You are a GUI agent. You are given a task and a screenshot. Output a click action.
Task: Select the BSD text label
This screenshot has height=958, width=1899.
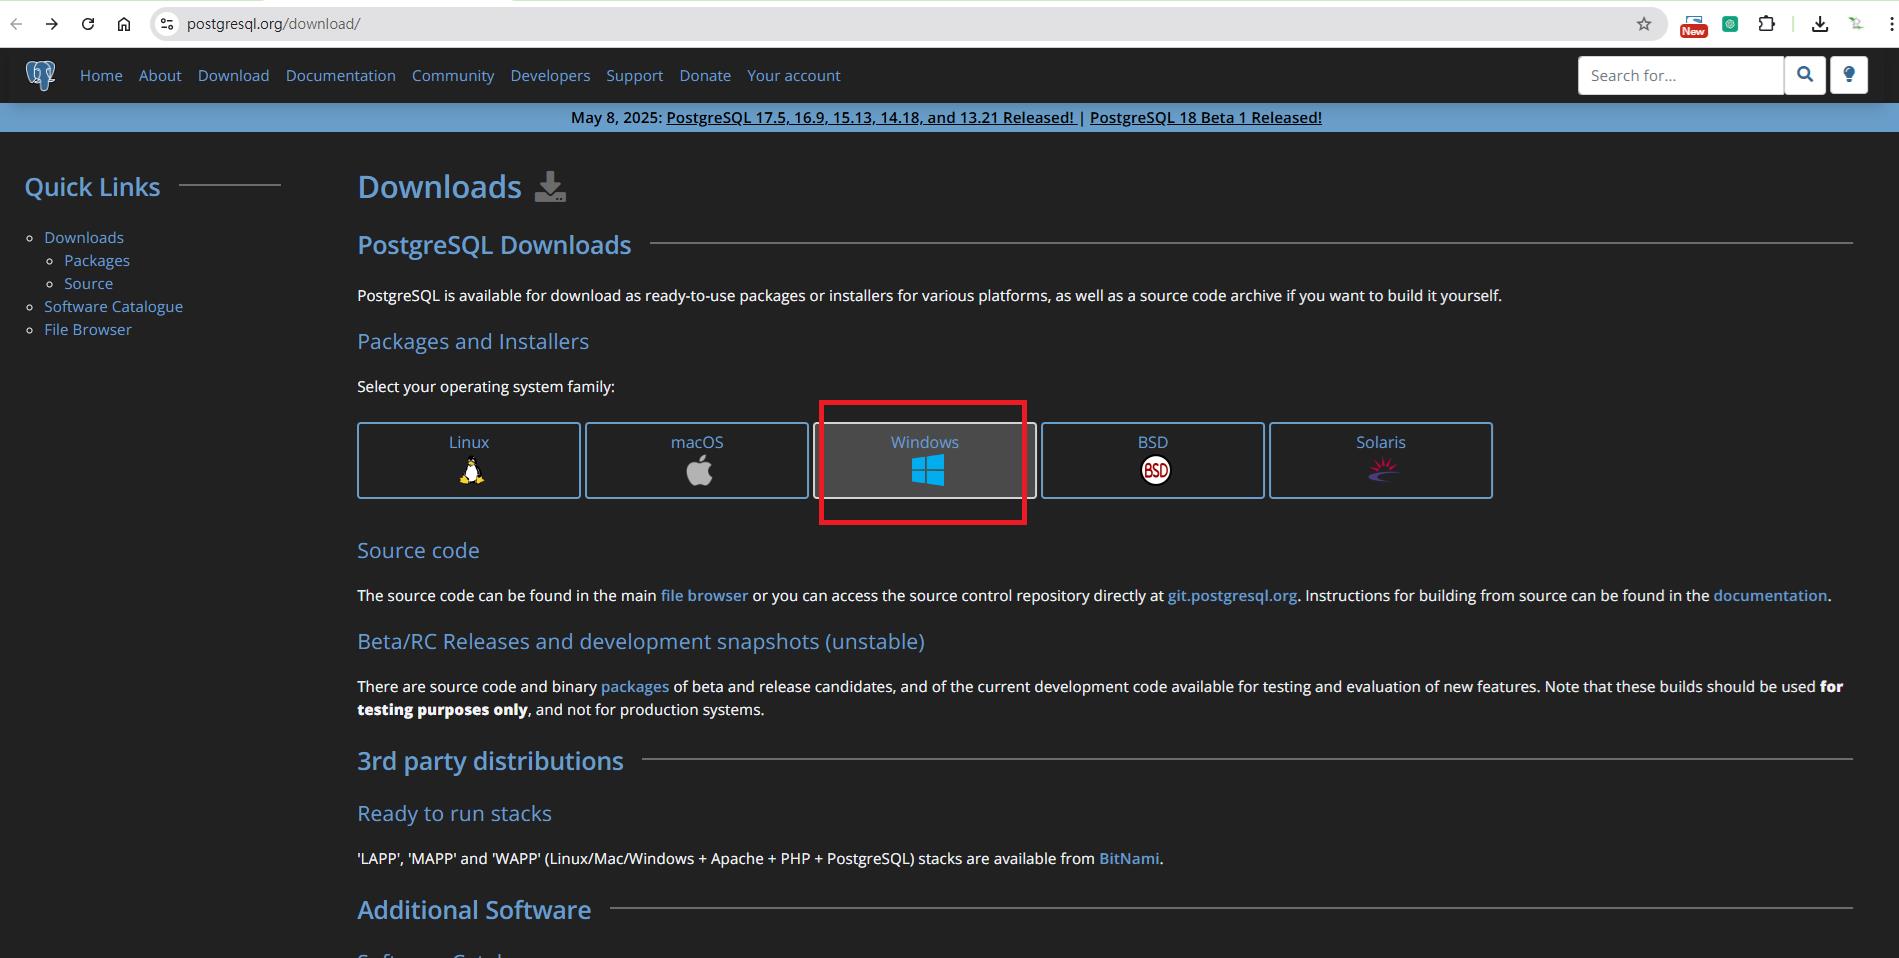[x=1153, y=442]
